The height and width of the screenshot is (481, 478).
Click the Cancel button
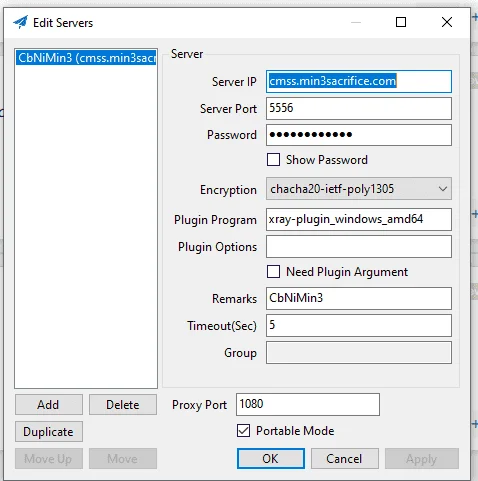pos(345,459)
